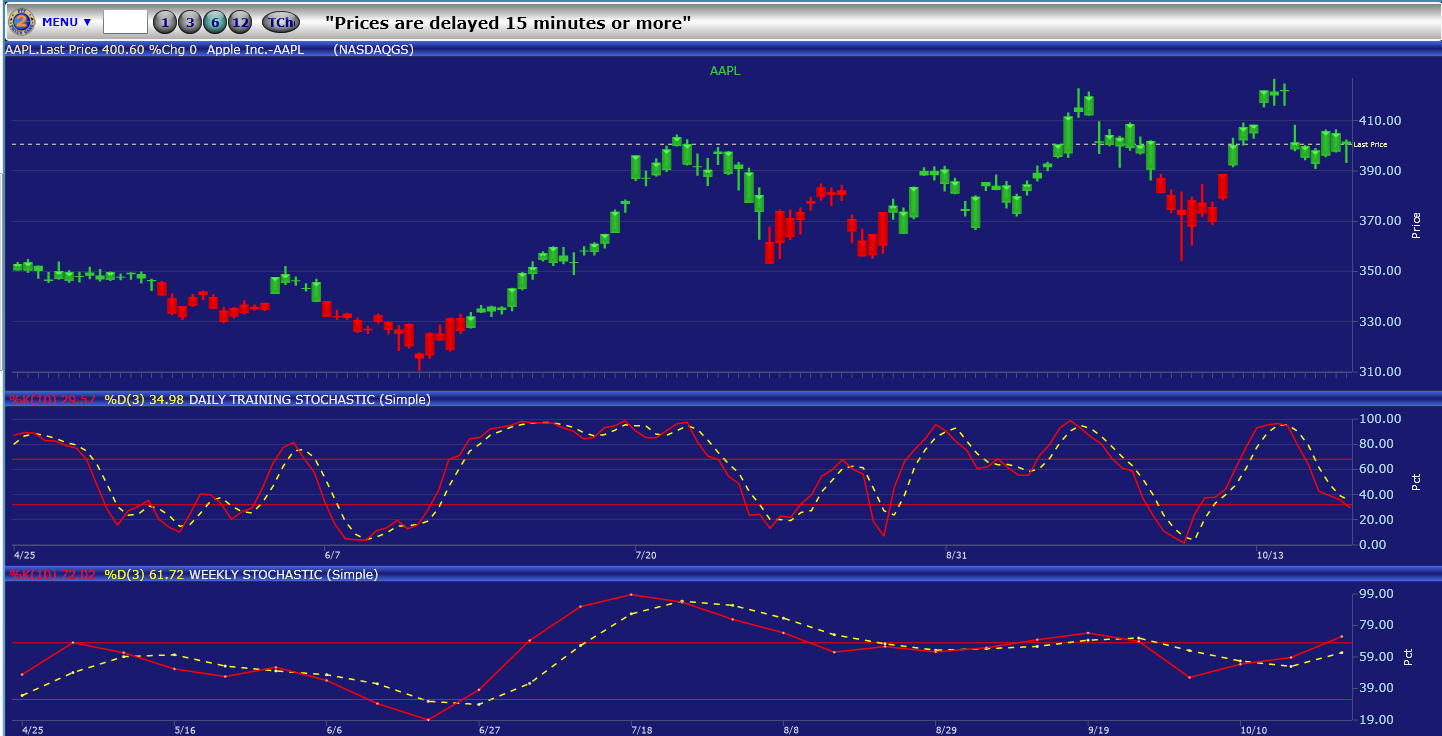Click the 7/20 date on the daily axis

coord(646,555)
